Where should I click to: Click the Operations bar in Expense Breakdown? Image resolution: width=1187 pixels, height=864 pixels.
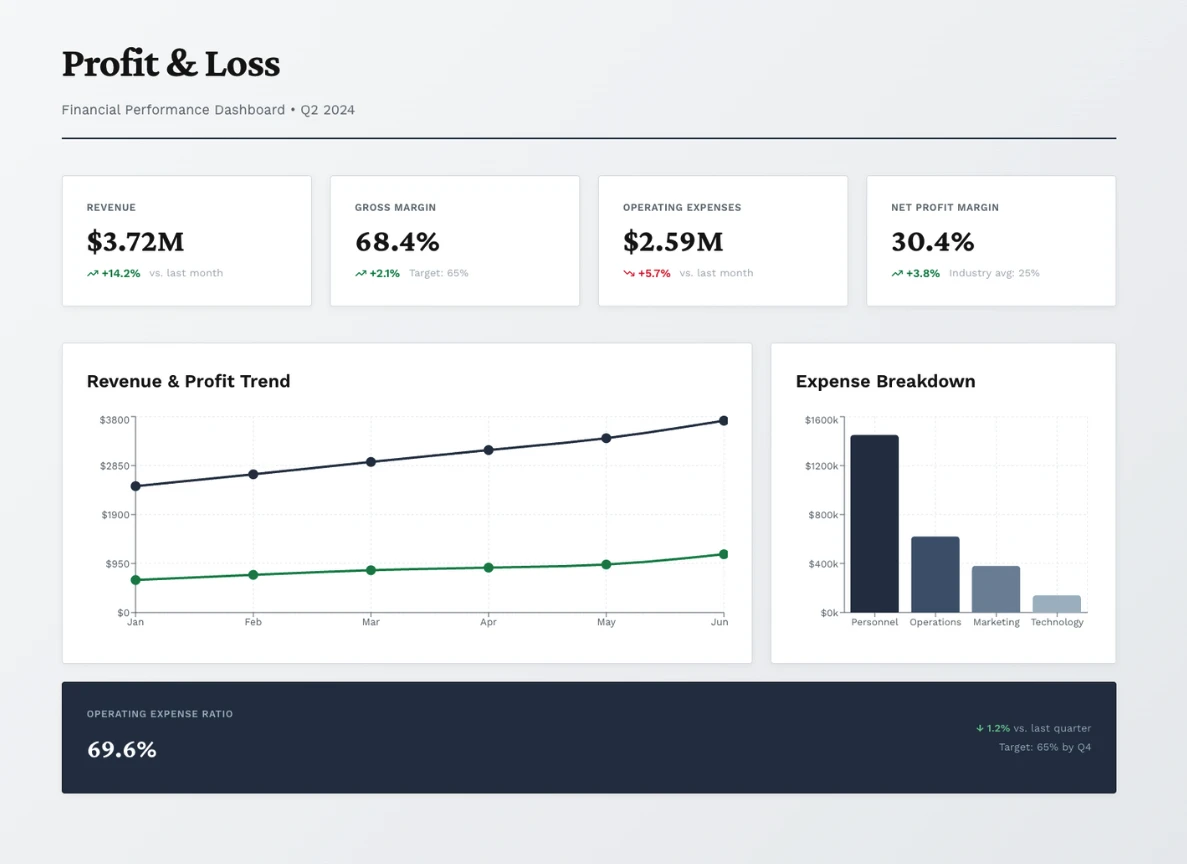[x=935, y=575]
